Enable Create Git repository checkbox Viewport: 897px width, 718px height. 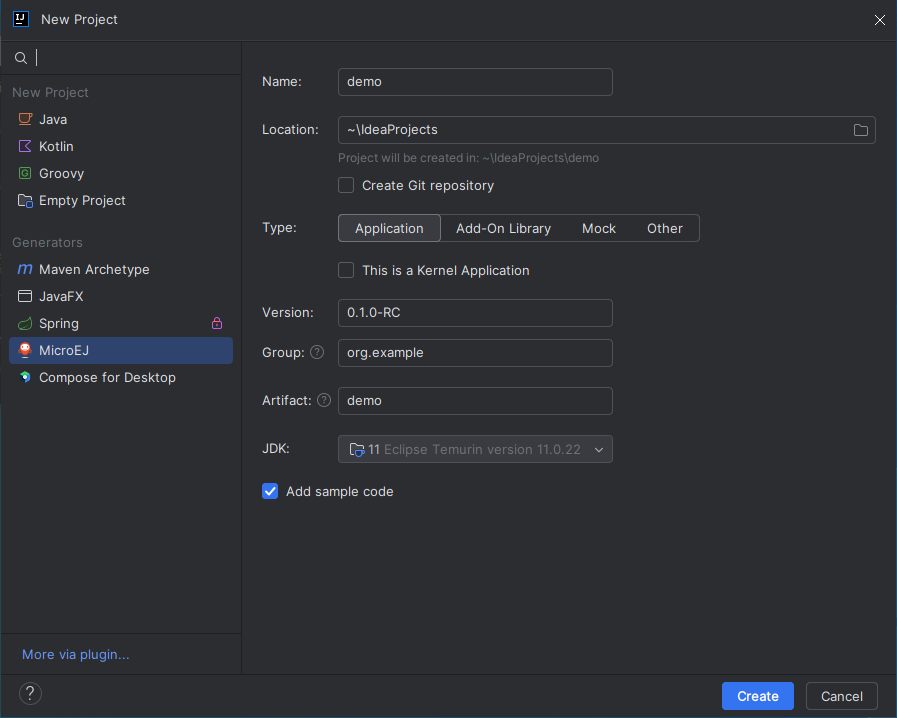[x=346, y=185]
